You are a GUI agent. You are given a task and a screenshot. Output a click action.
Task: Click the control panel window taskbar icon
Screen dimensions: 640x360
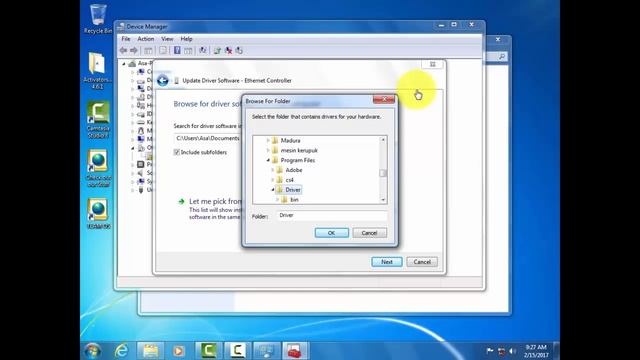(266, 351)
